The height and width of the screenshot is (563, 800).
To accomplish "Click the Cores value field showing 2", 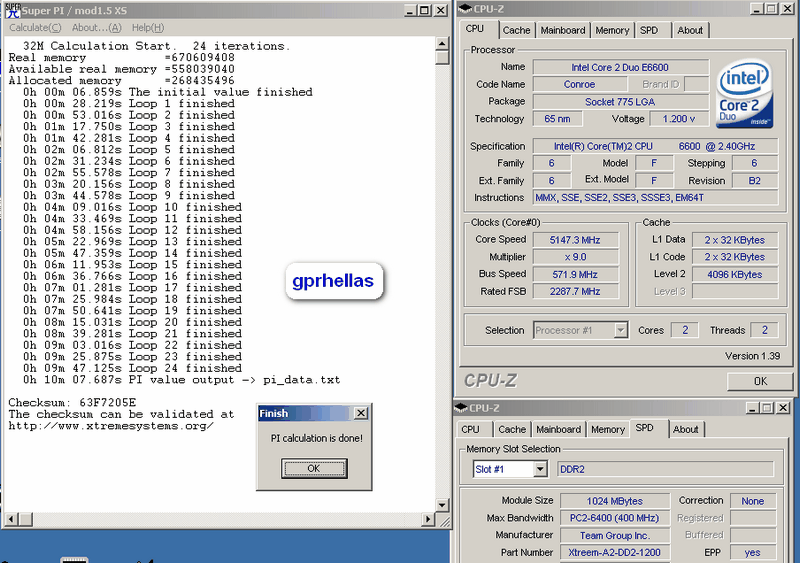I will (685, 330).
